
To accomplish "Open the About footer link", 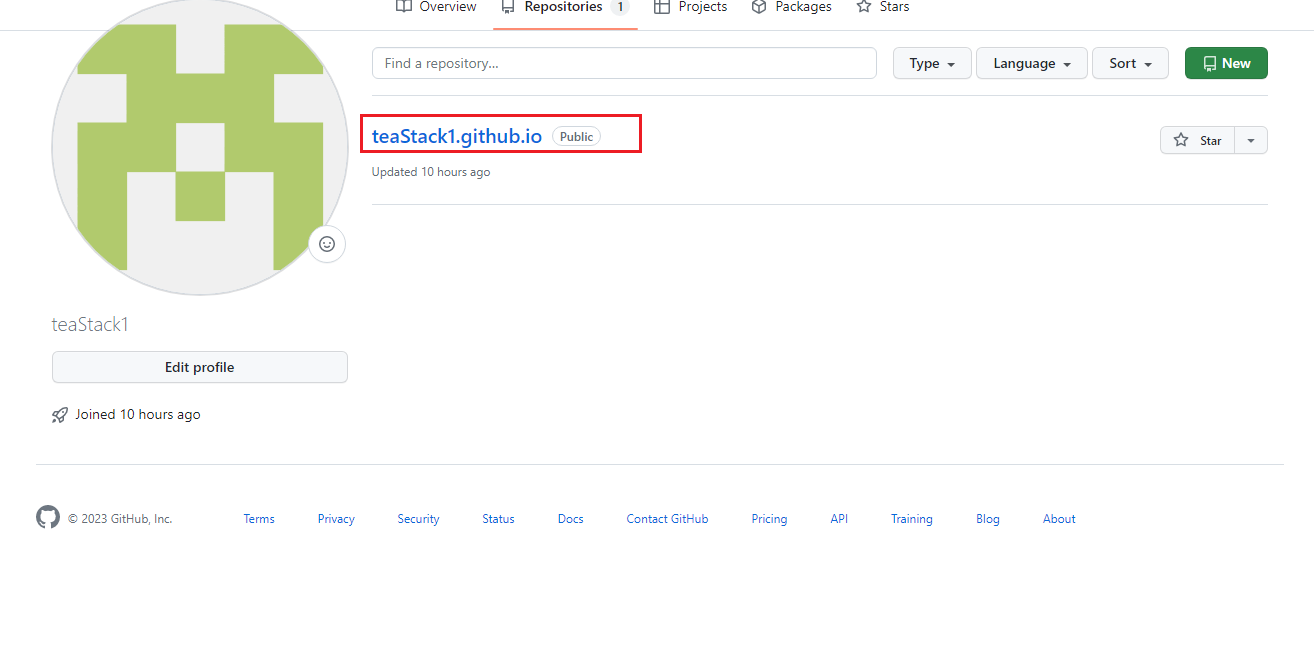I will [1059, 519].
